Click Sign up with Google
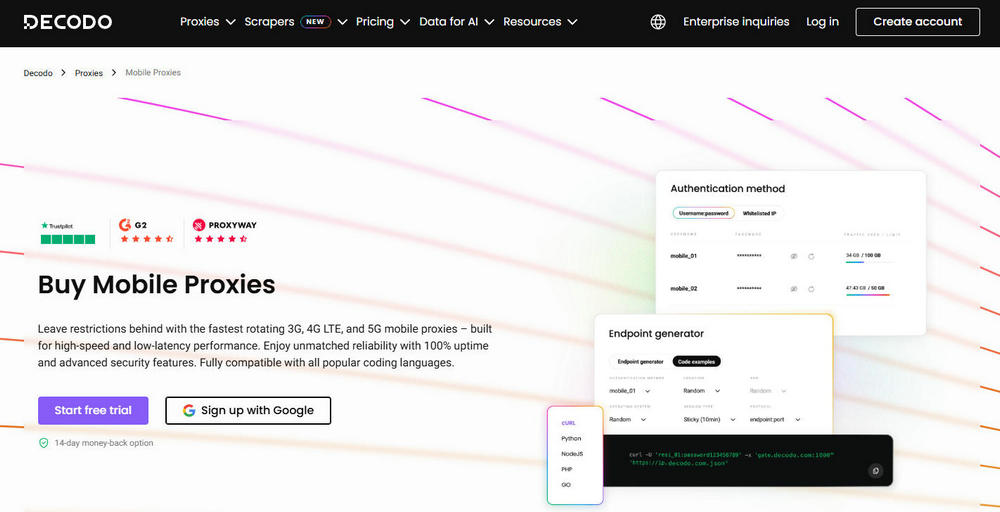 pos(248,411)
